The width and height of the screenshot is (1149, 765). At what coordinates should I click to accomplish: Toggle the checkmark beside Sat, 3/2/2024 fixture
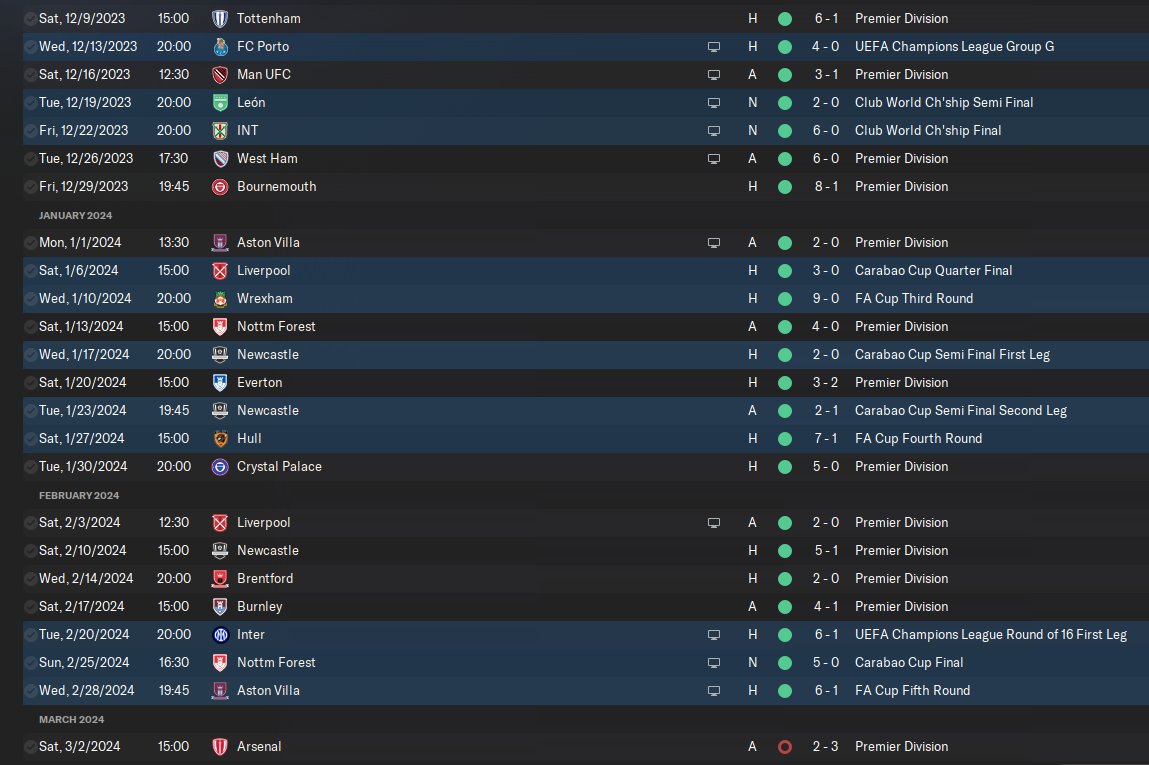30,747
